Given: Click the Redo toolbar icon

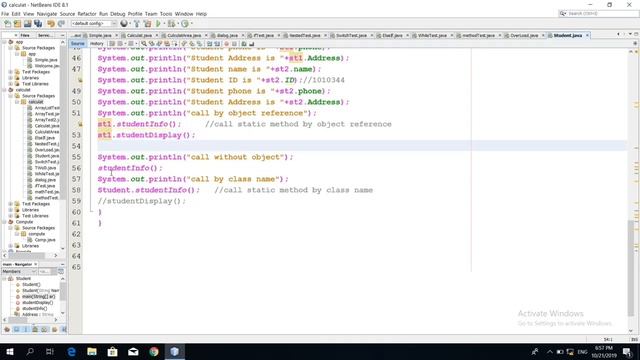Looking at the screenshot, I should pos(61,24).
